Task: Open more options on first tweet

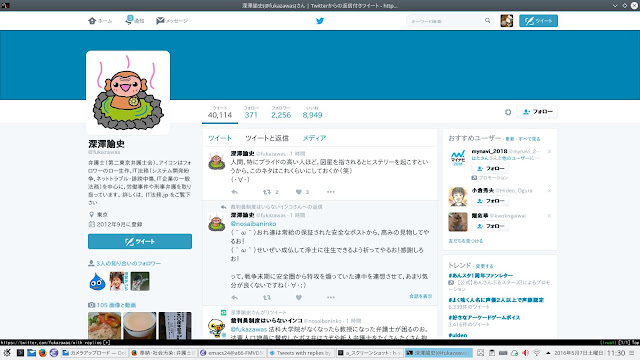Action: tap(331, 192)
